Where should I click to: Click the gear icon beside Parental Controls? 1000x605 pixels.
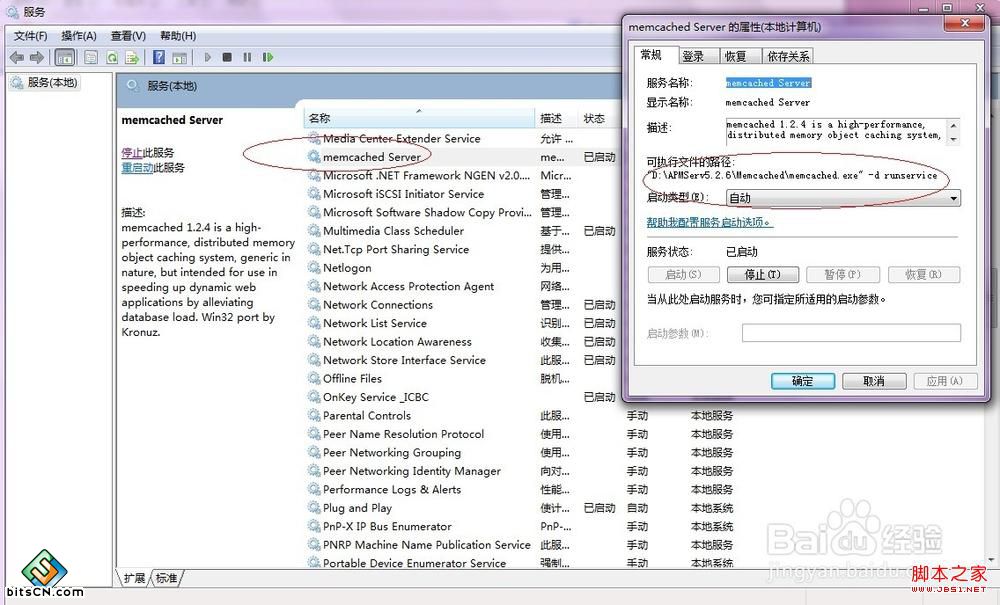click(314, 416)
